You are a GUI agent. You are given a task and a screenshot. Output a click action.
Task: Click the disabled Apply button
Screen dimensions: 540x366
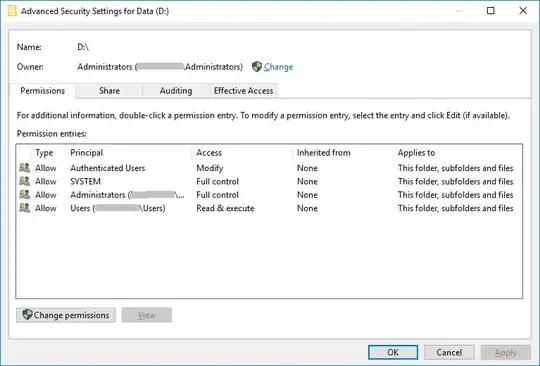pos(506,353)
